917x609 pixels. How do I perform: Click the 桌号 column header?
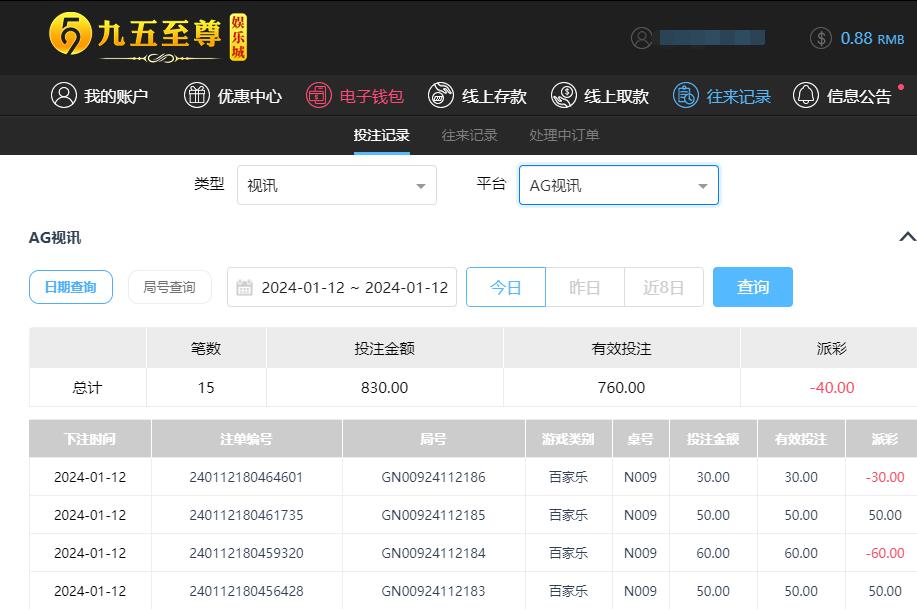(x=640, y=439)
